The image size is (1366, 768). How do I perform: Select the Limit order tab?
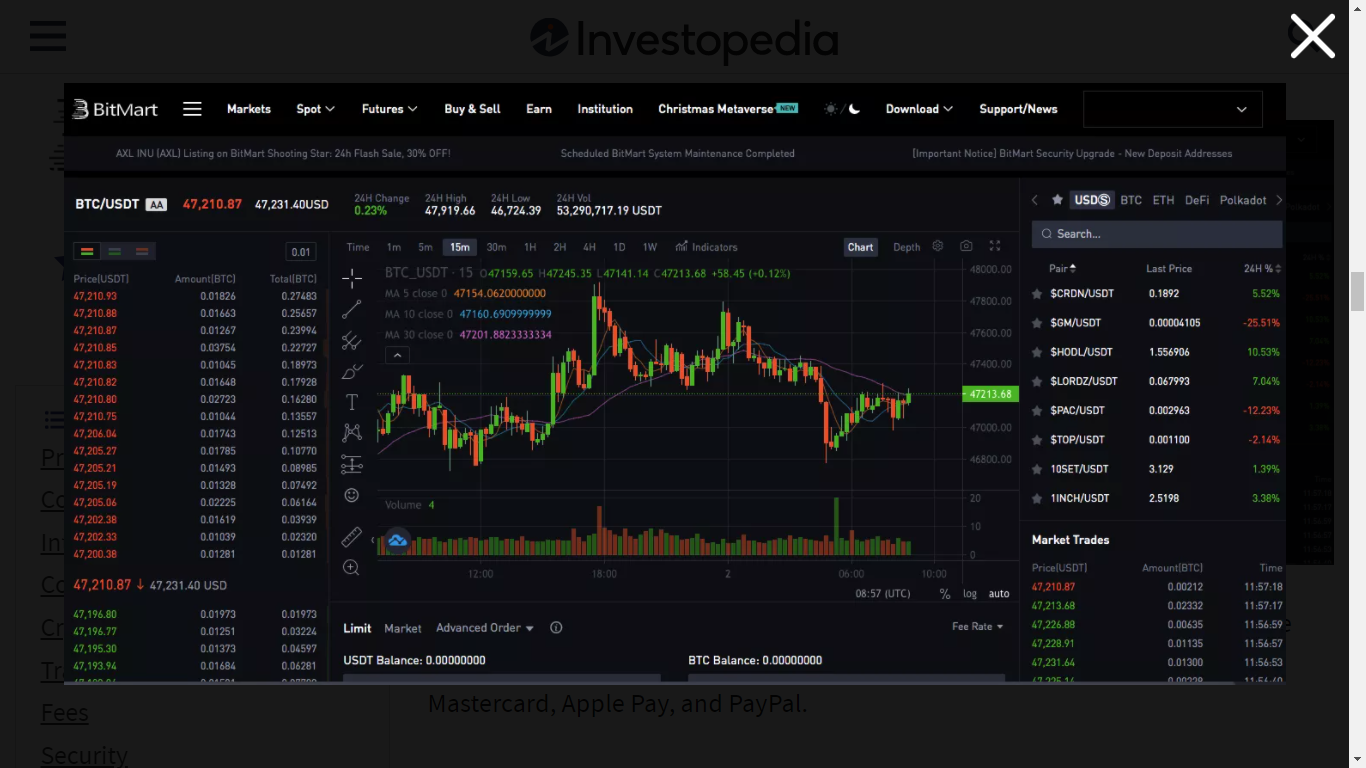tap(357, 628)
